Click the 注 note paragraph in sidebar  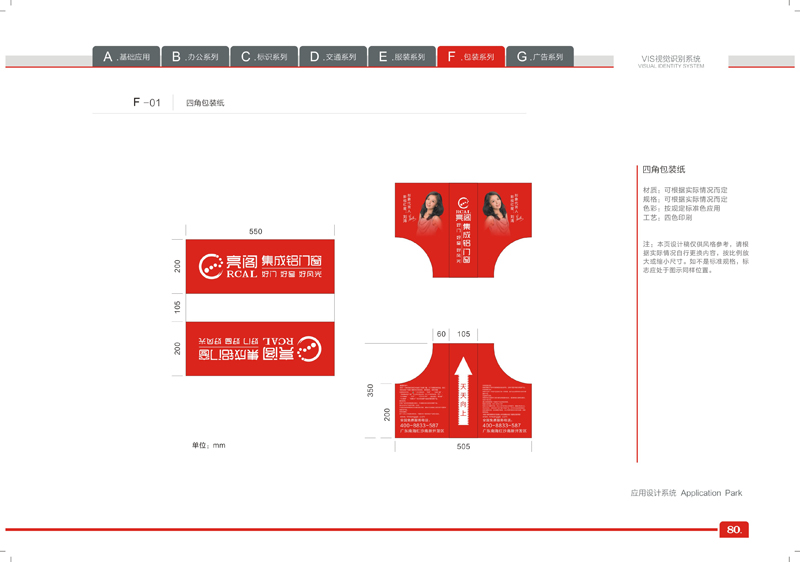pos(696,257)
